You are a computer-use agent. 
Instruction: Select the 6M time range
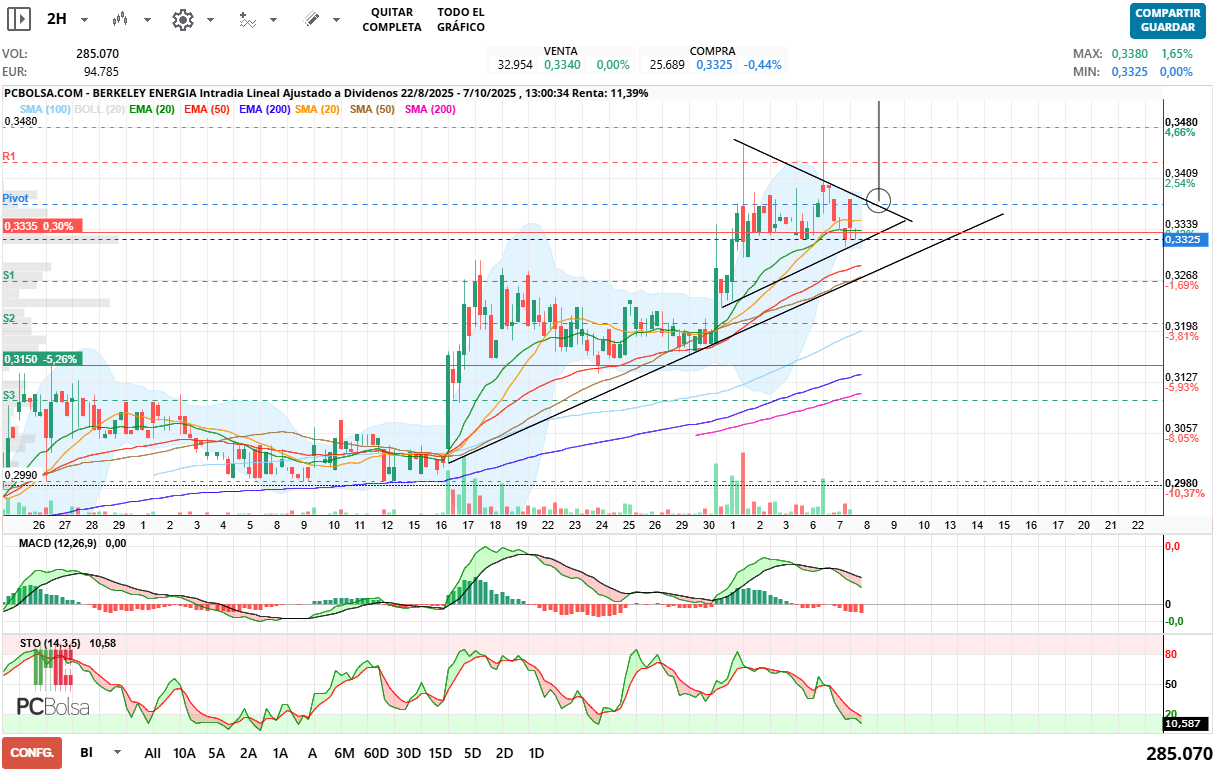[x=344, y=752]
